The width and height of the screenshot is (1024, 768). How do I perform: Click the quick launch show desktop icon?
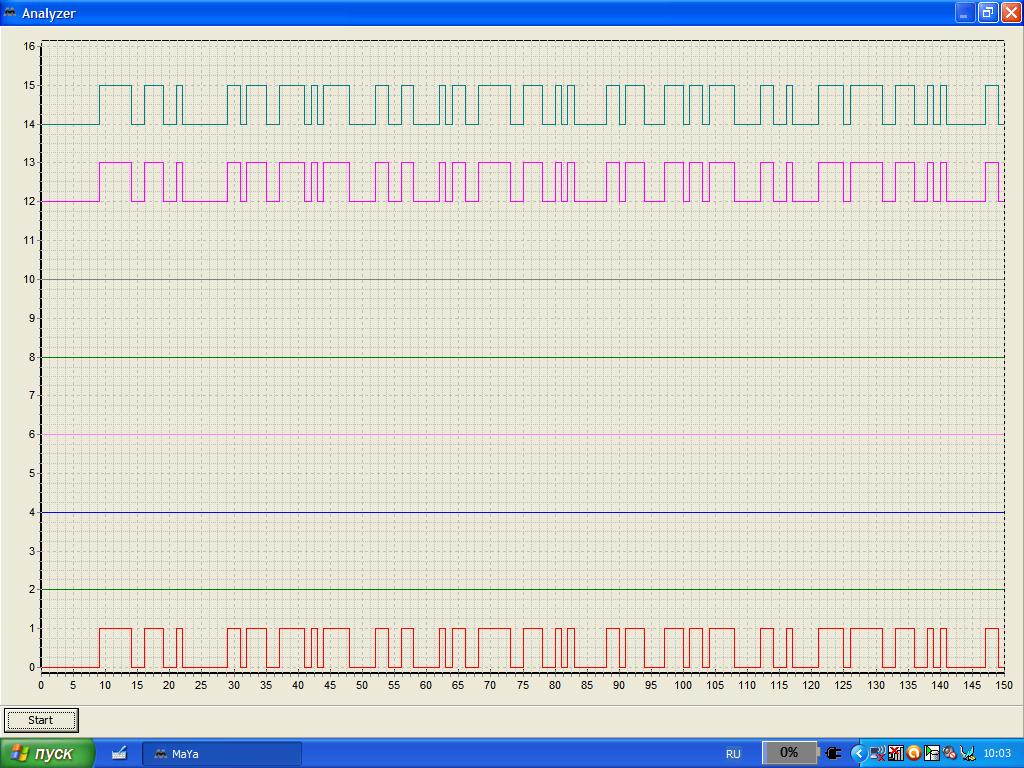pyautogui.click(x=119, y=754)
